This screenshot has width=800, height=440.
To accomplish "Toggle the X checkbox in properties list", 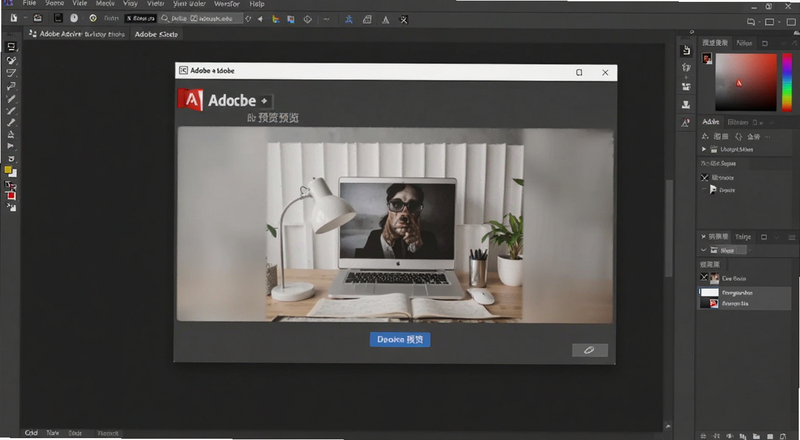I will coord(705,177).
